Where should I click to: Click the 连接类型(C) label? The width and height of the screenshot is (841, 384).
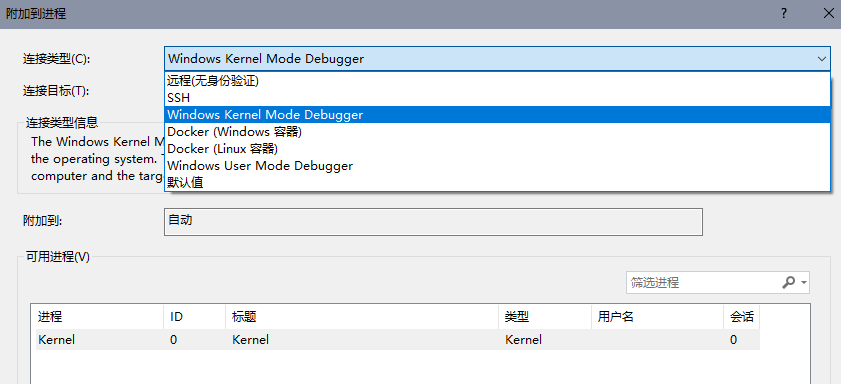point(56,59)
